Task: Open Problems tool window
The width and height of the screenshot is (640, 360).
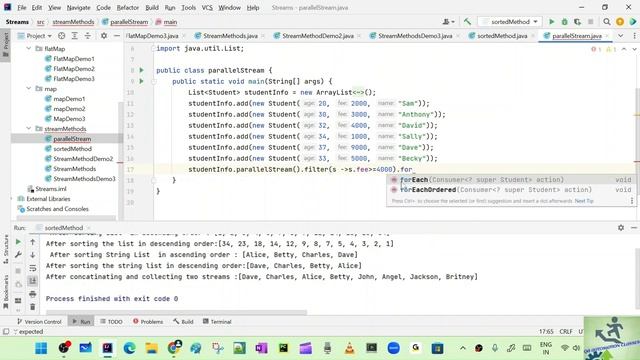Action: [148, 322]
